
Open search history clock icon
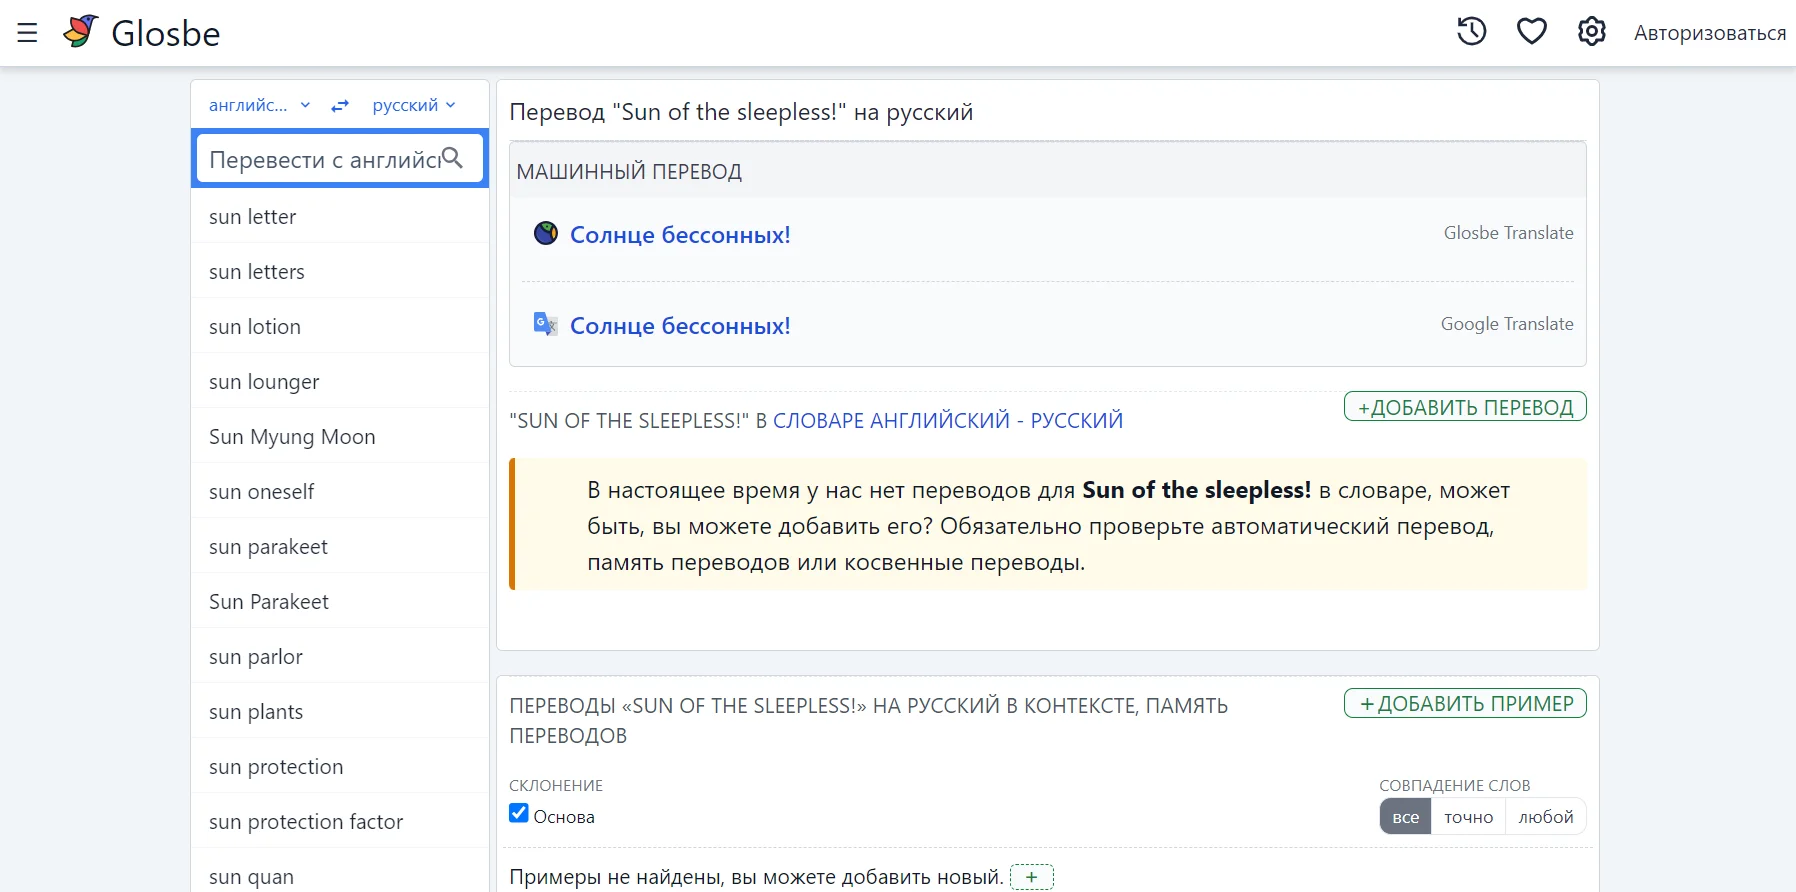tap(1471, 32)
